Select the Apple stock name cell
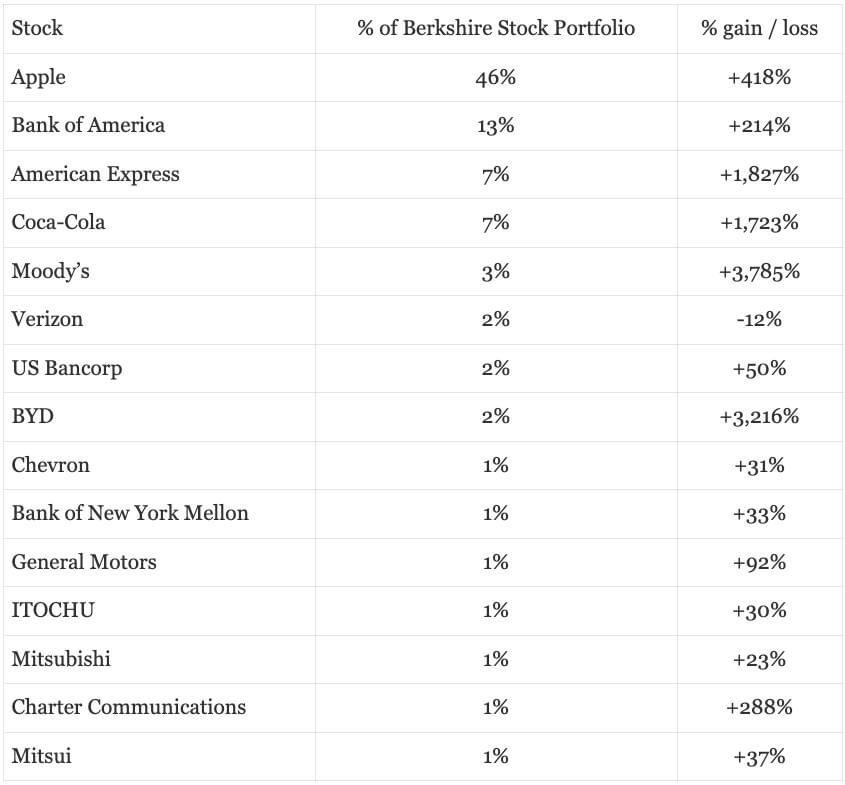This screenshot has height=785, width=845. tap(39, 77)
